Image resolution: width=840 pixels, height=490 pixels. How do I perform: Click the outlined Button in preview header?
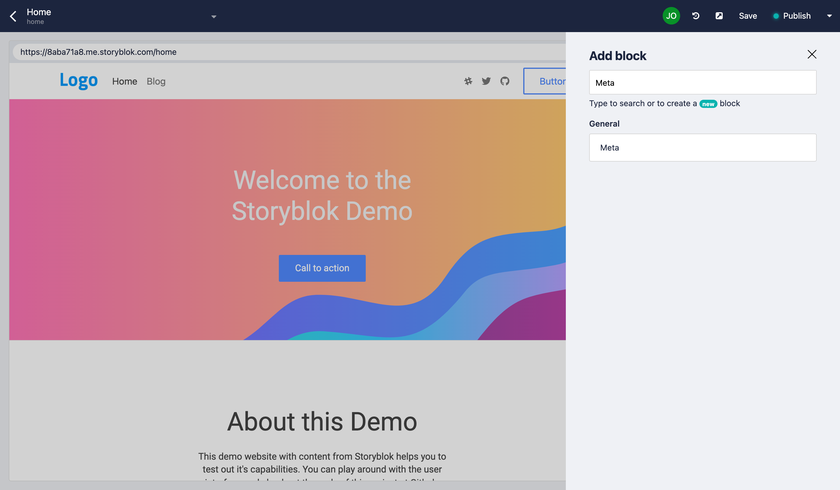click(544, 81)
